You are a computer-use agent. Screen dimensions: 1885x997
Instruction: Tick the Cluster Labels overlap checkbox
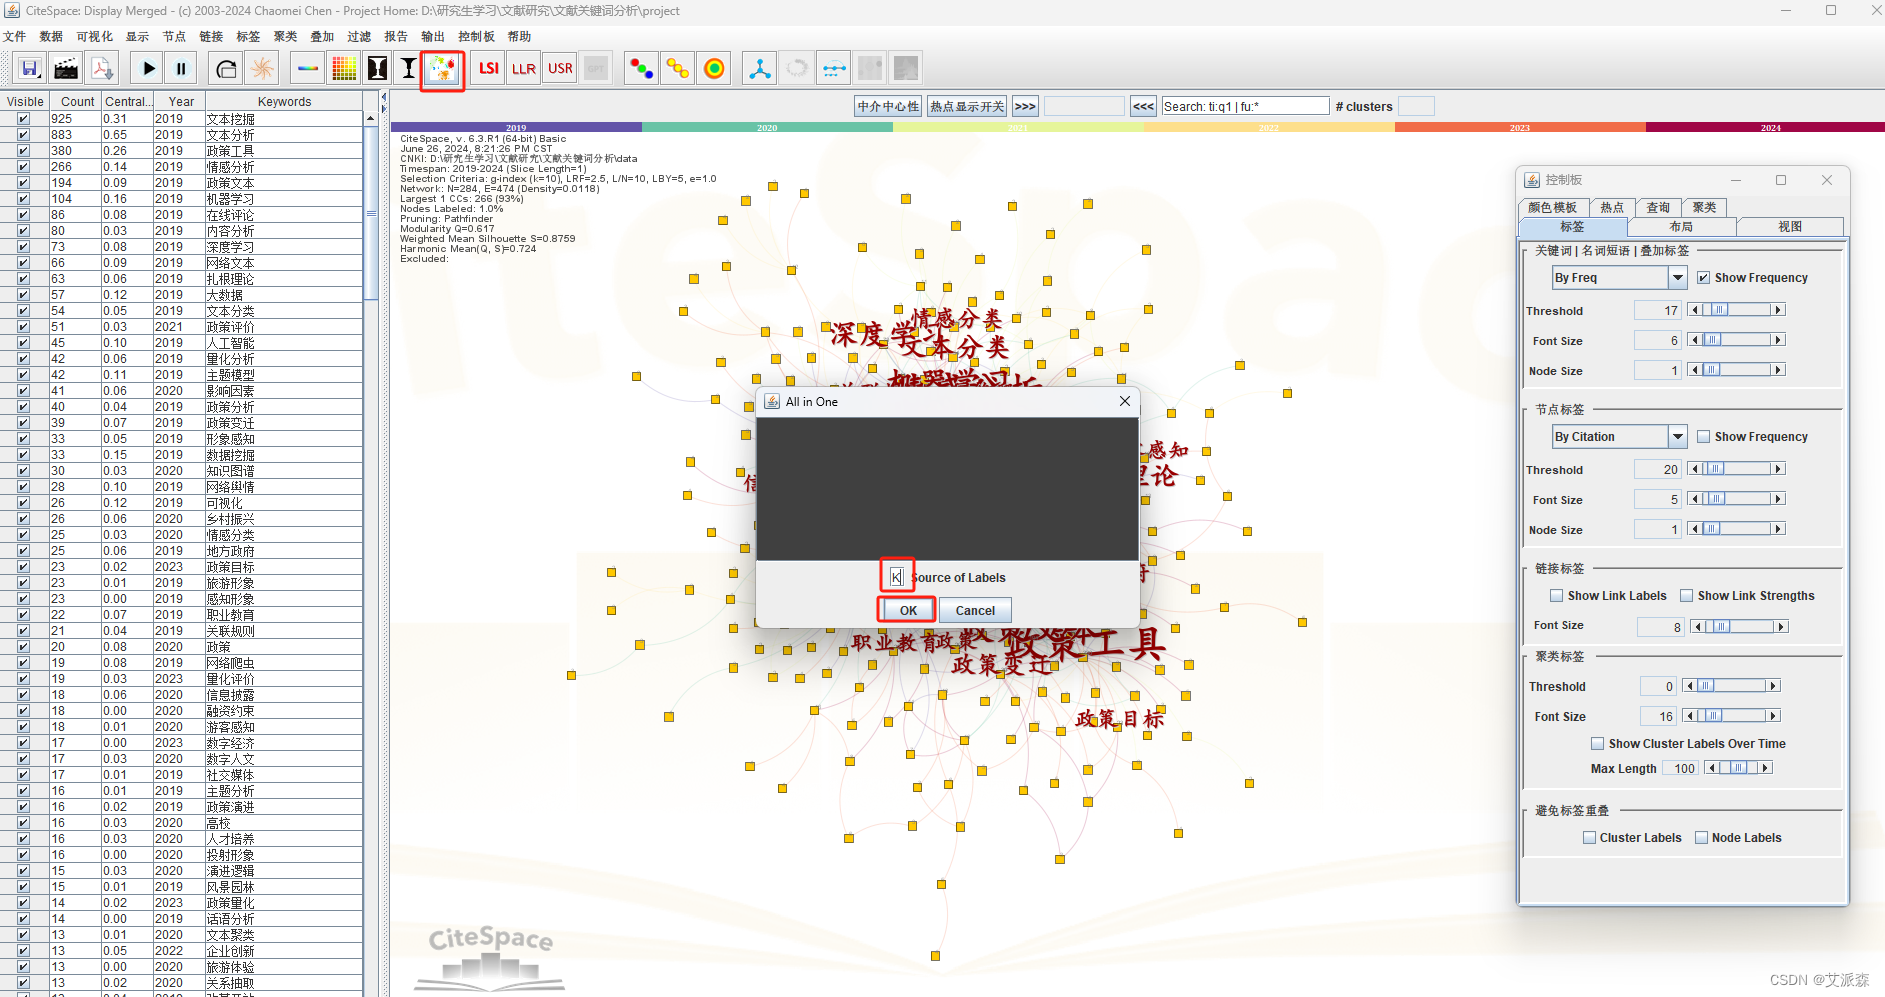(x=1589, y=838)
